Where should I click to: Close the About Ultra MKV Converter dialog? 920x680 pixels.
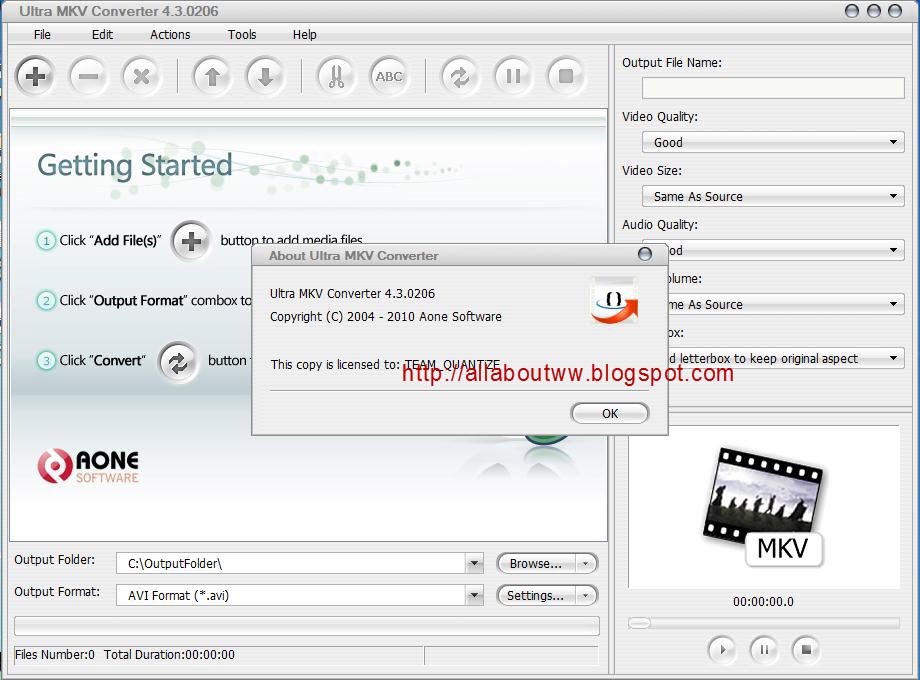(x=645, y=253)
